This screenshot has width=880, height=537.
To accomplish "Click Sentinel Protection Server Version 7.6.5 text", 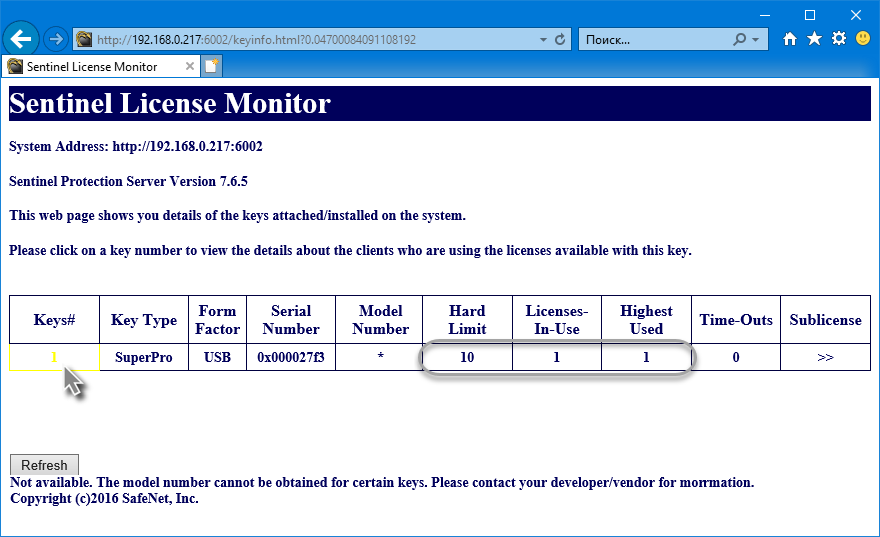I will coord(129,181).
